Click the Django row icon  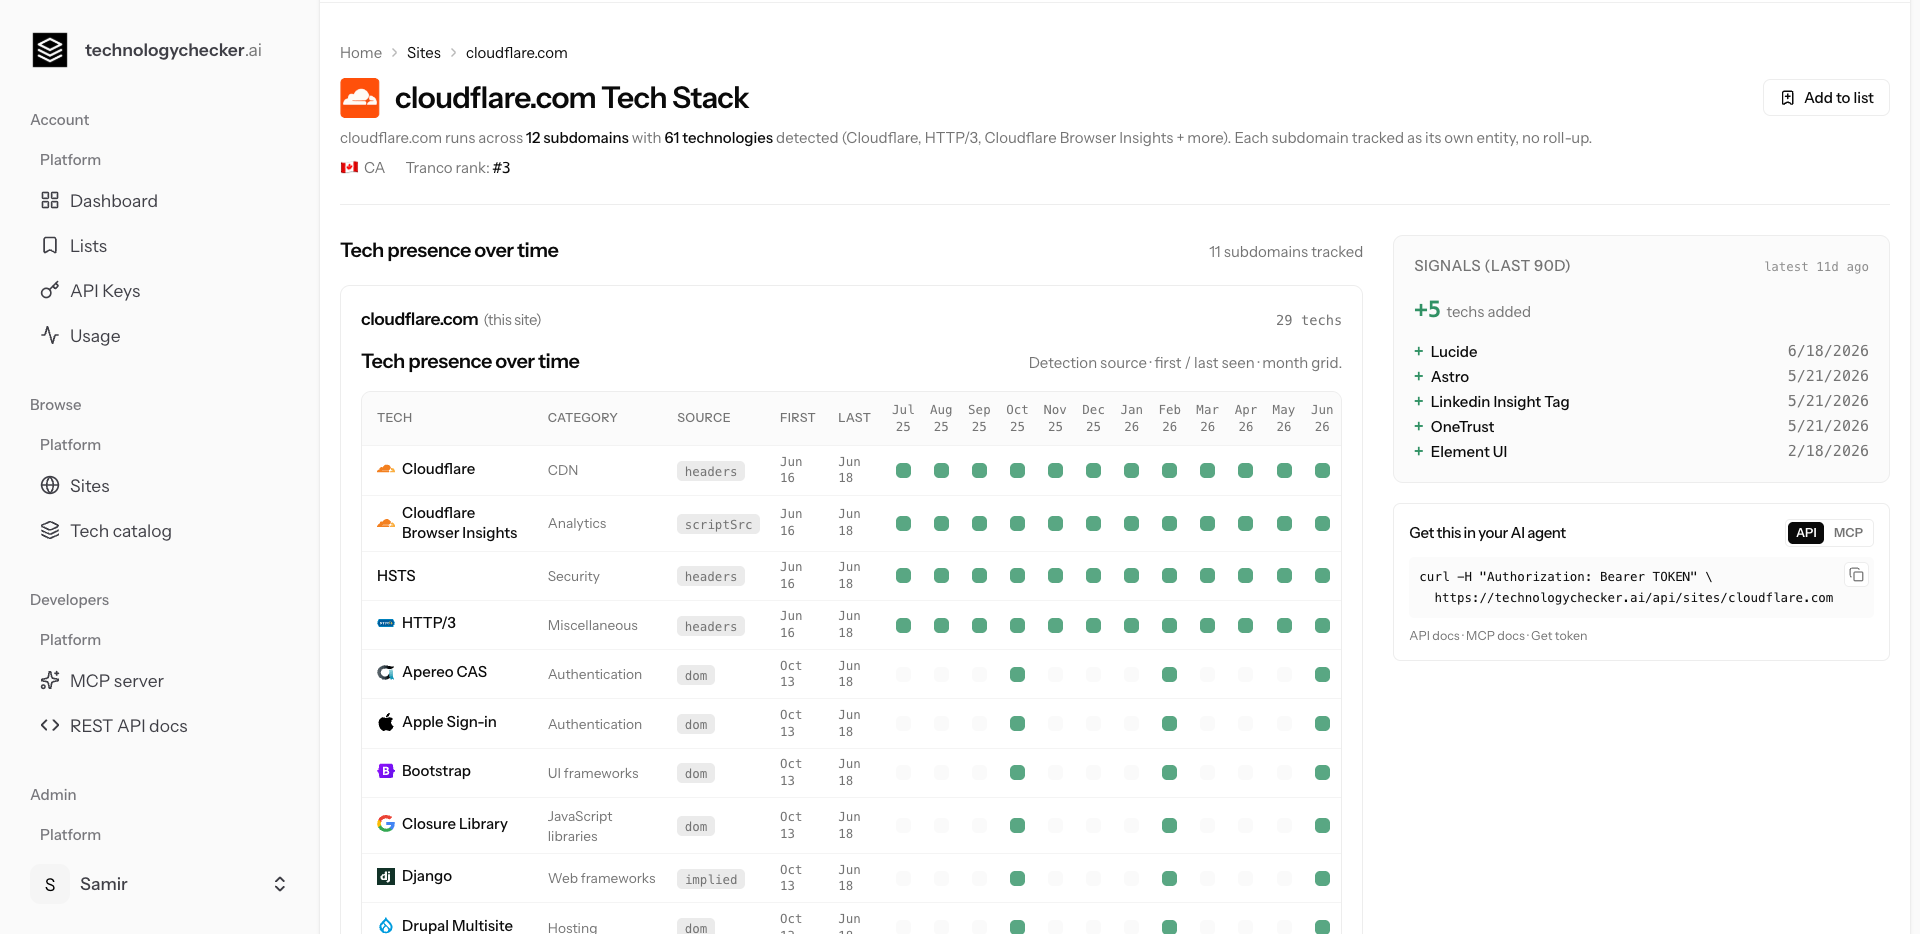pos(386,876)
